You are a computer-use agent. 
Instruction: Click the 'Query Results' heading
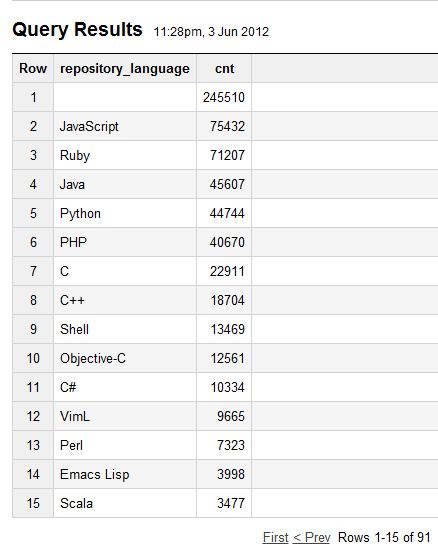77,30
